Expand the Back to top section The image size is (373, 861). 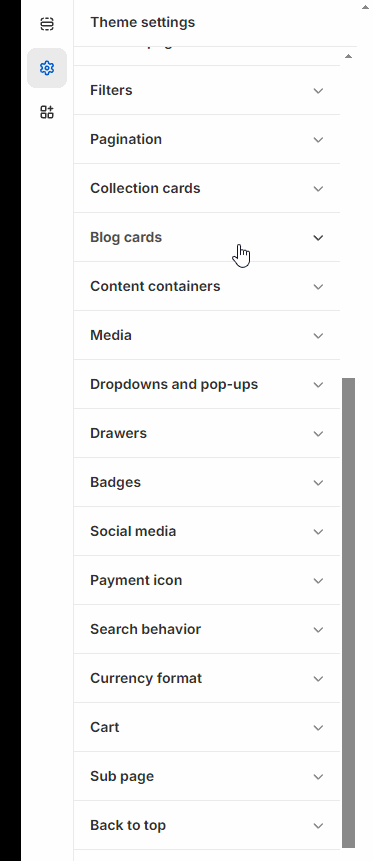click(x=207, y=825)
